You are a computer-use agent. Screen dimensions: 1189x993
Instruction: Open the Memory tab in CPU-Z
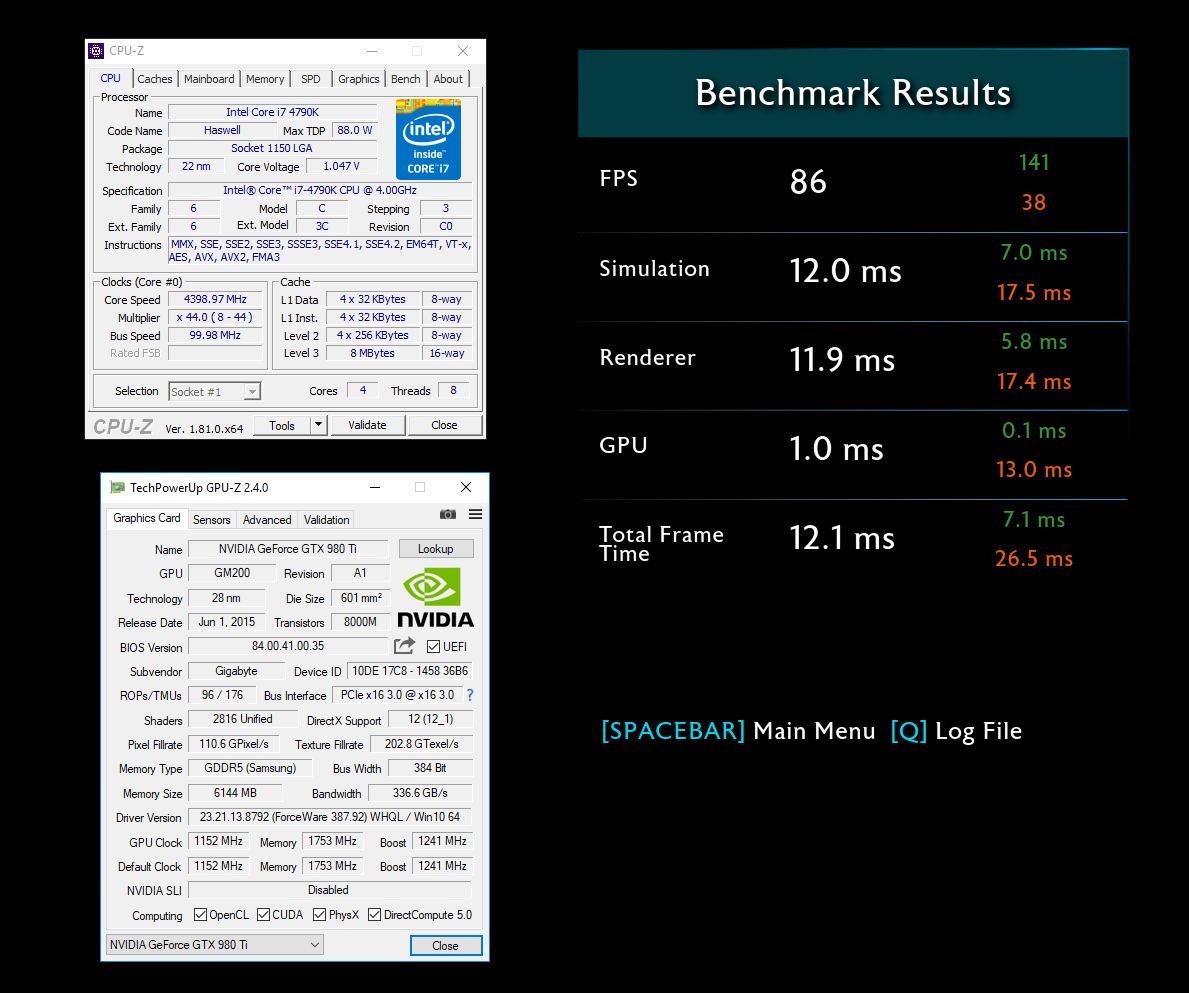click(x=265, y=79)
